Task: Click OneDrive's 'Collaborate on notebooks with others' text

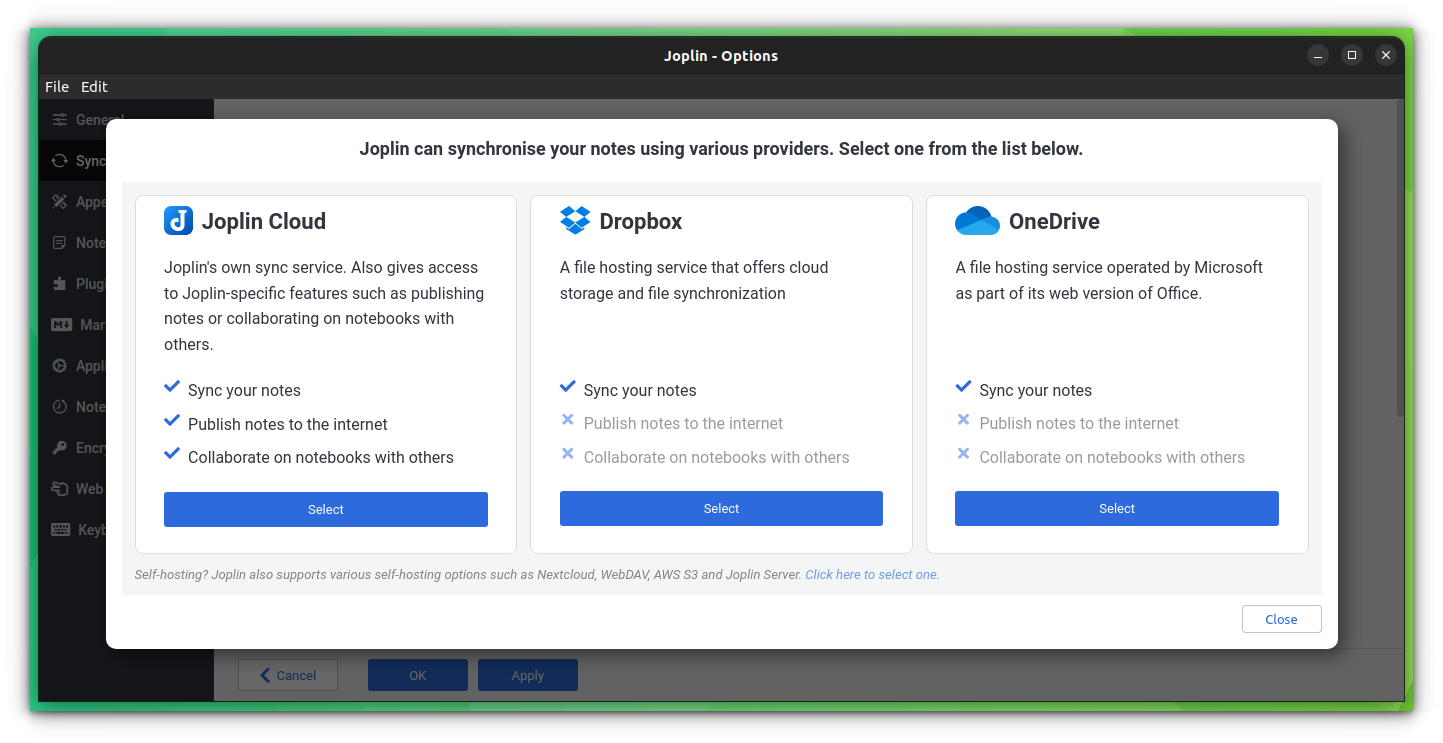Action: 1112,457
